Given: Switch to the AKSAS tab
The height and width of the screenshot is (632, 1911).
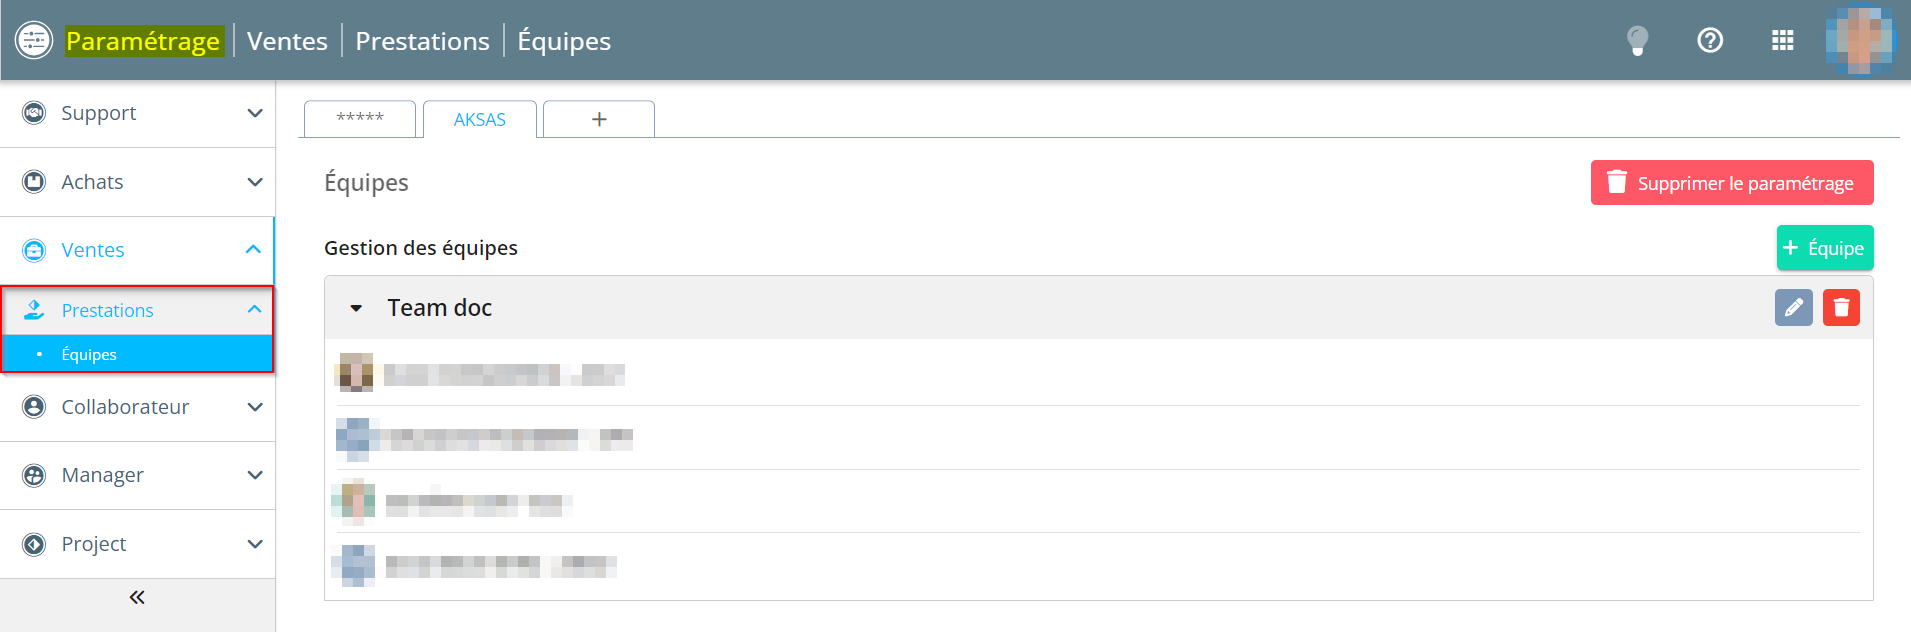Looking at the screenshot, I should tap(480, 119).
